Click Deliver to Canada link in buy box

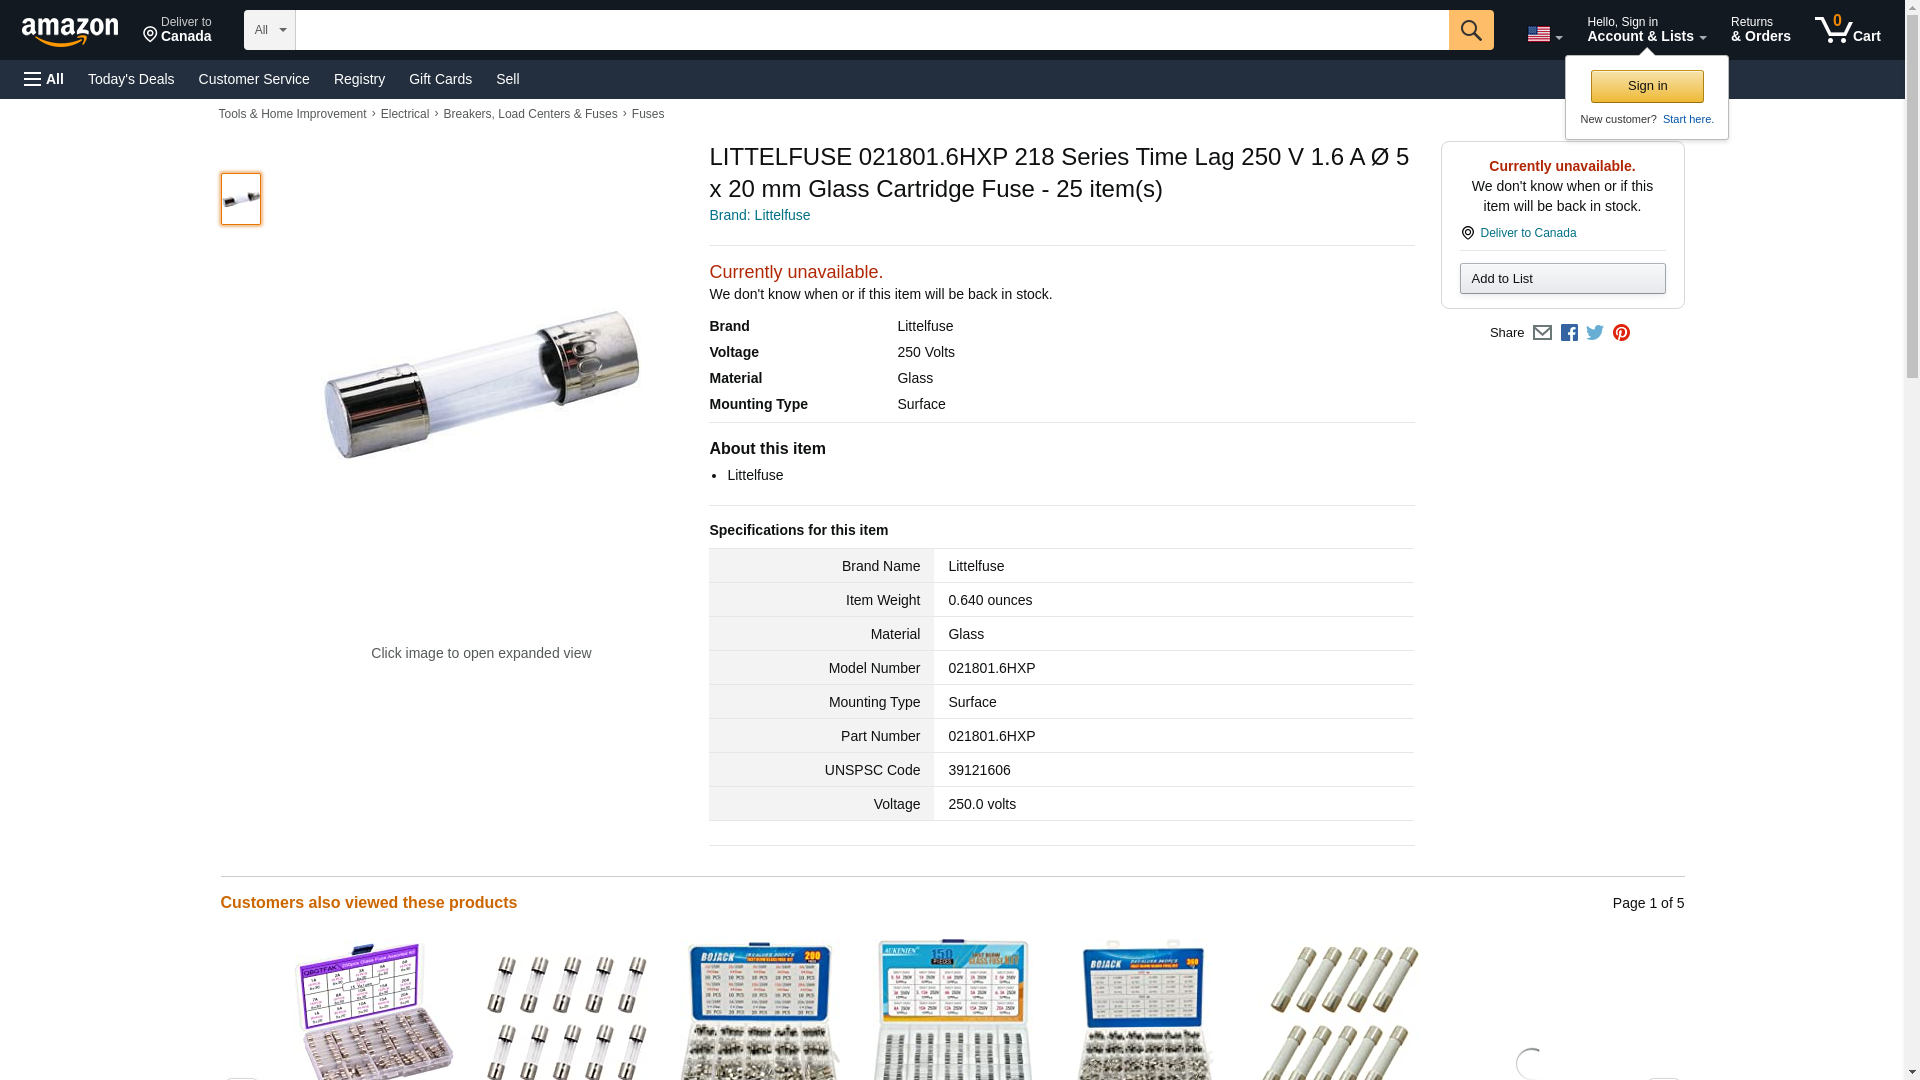tap(1527, 233)
